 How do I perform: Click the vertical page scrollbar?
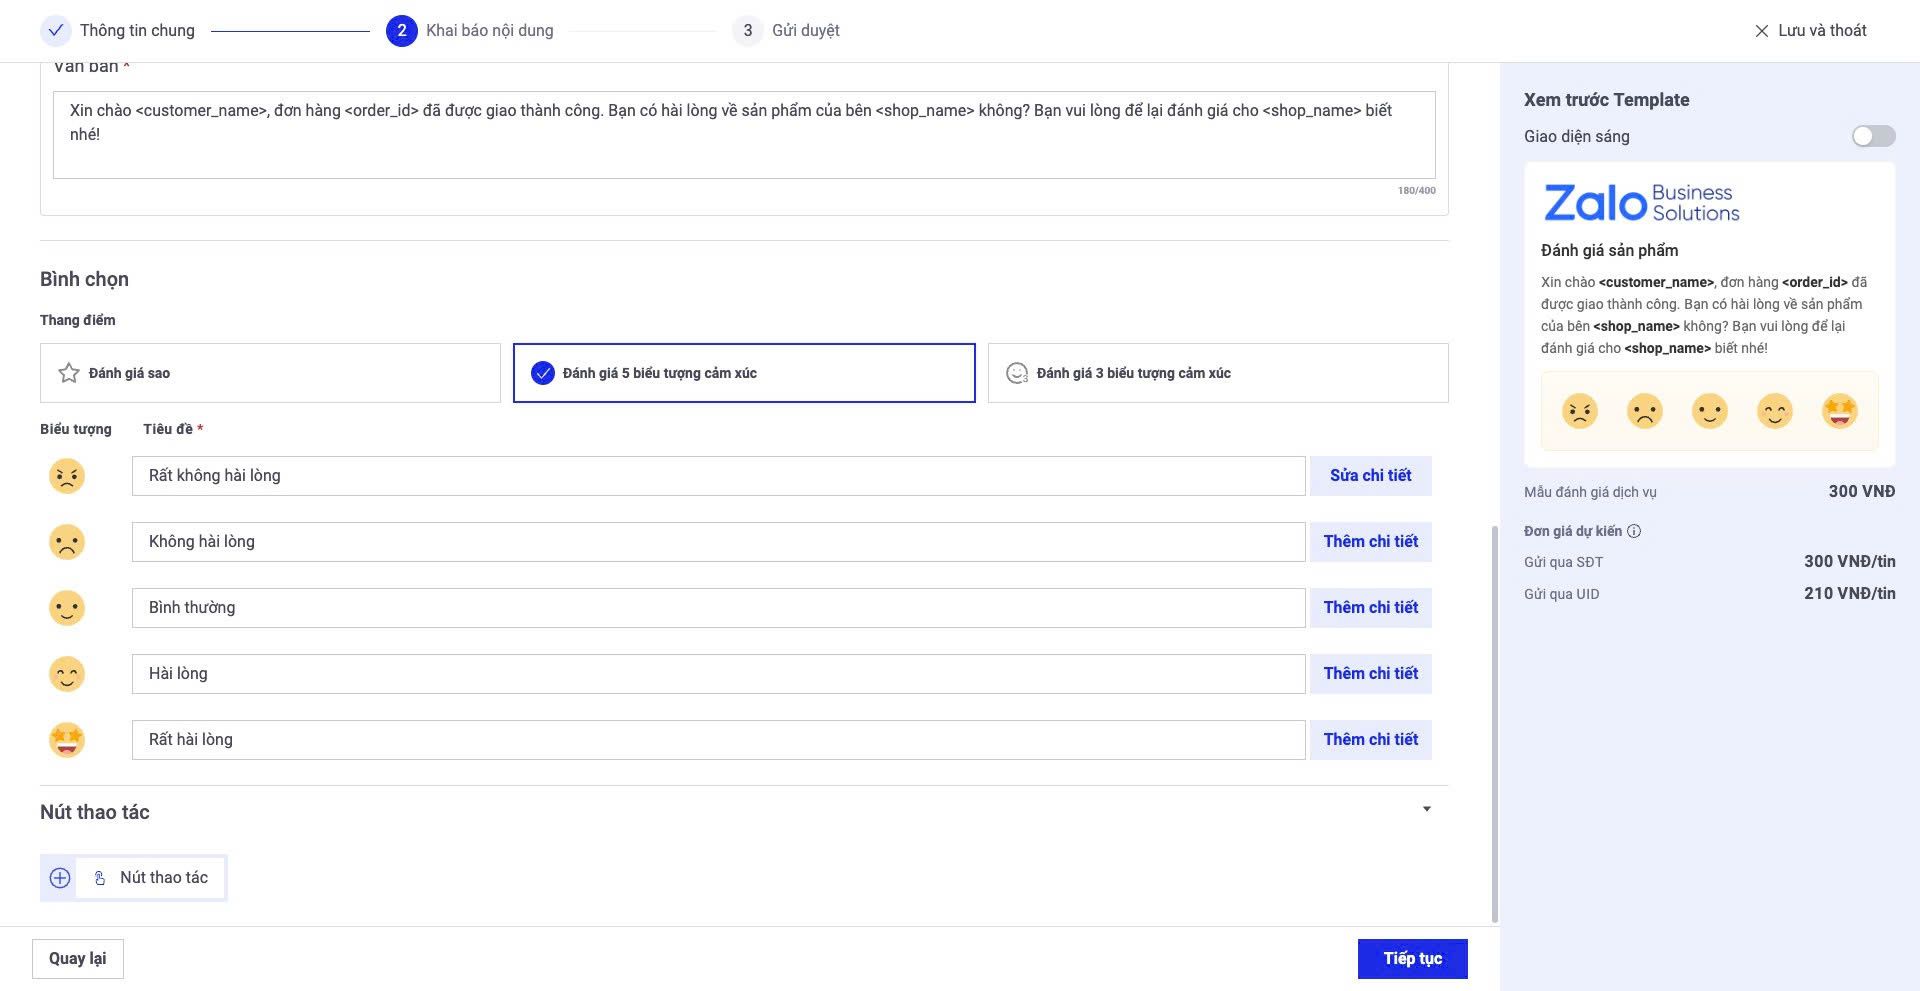(x=1495, y=724)
